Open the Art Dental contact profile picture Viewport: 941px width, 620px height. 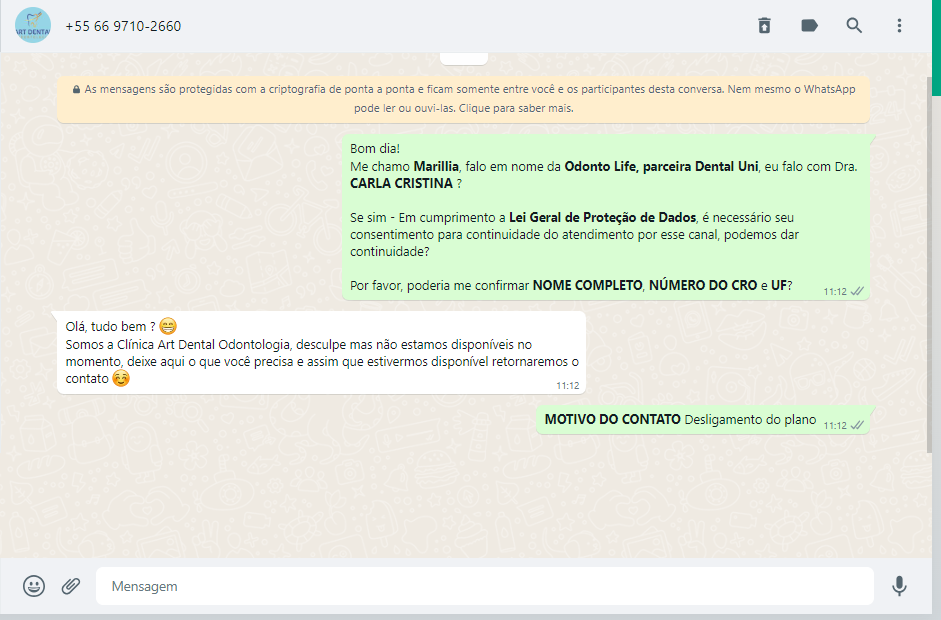pyautogui.click(x=32, y=25)
